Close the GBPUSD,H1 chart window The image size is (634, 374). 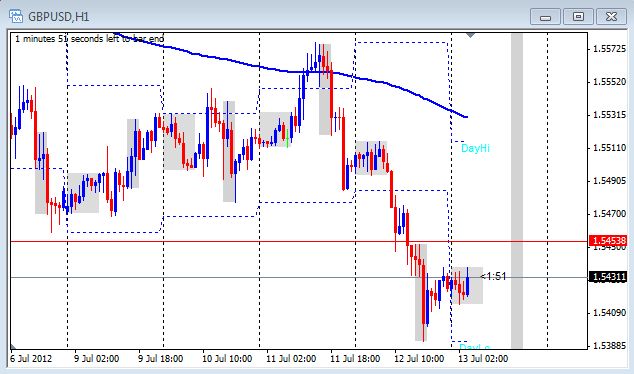(x=611, y=17)
